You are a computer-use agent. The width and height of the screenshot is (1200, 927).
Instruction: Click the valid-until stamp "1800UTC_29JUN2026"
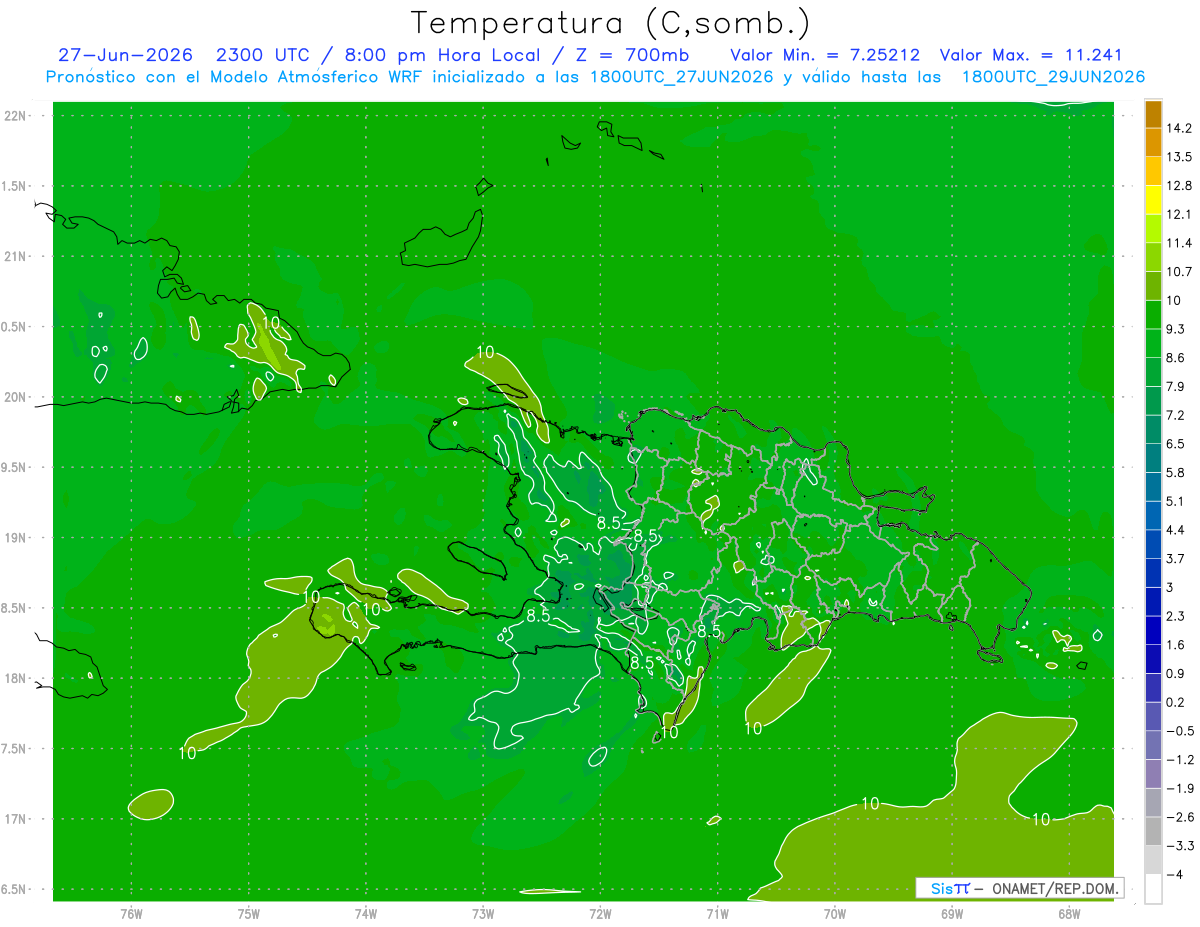coord(1053,77)
